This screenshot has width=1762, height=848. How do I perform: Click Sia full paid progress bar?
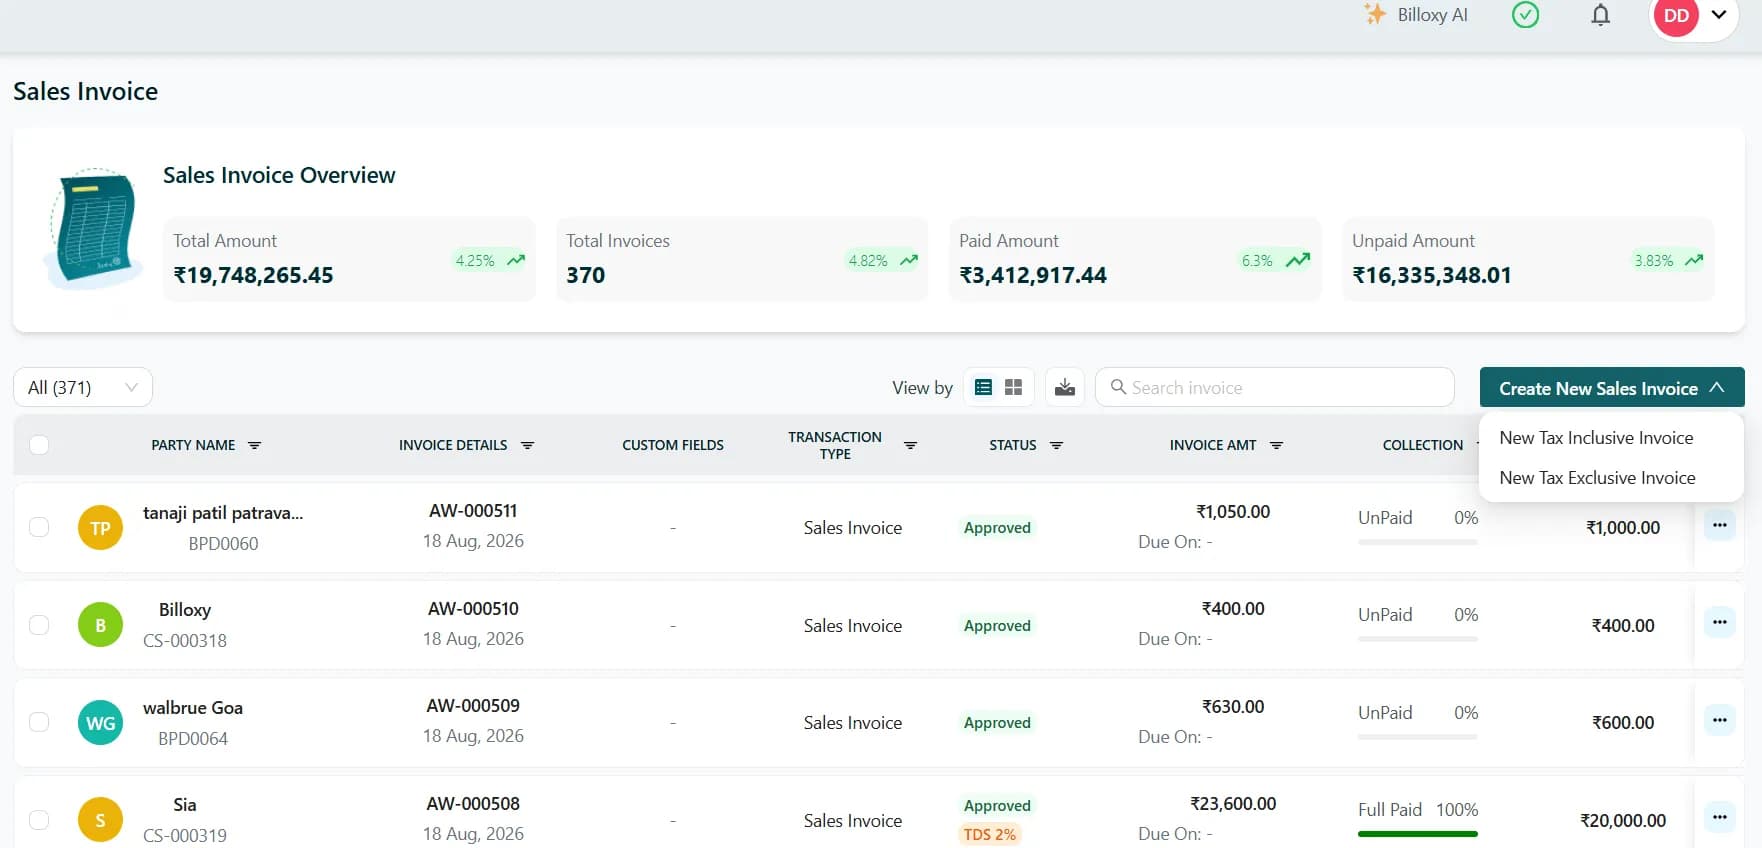click(1417, 833)
